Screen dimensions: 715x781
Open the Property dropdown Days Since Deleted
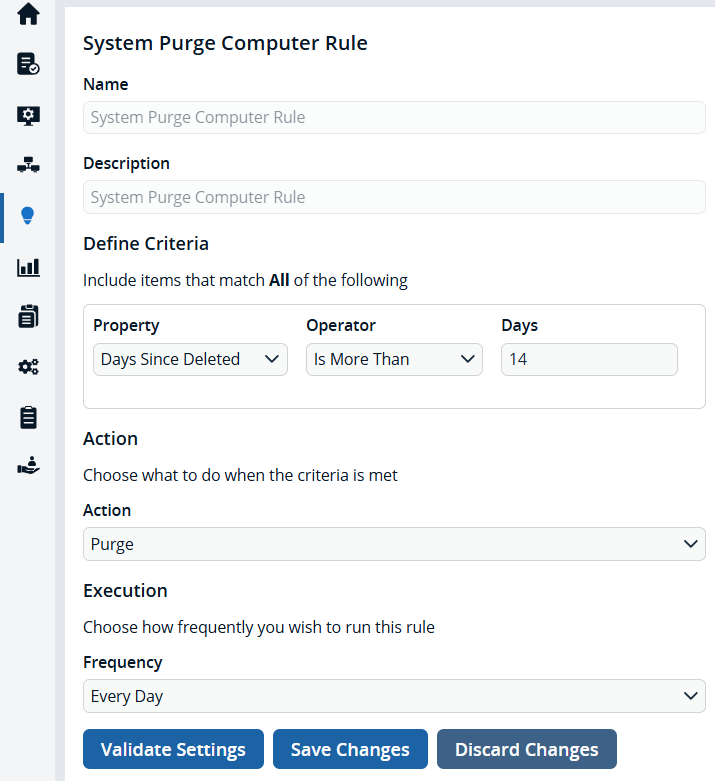(190, 359)
